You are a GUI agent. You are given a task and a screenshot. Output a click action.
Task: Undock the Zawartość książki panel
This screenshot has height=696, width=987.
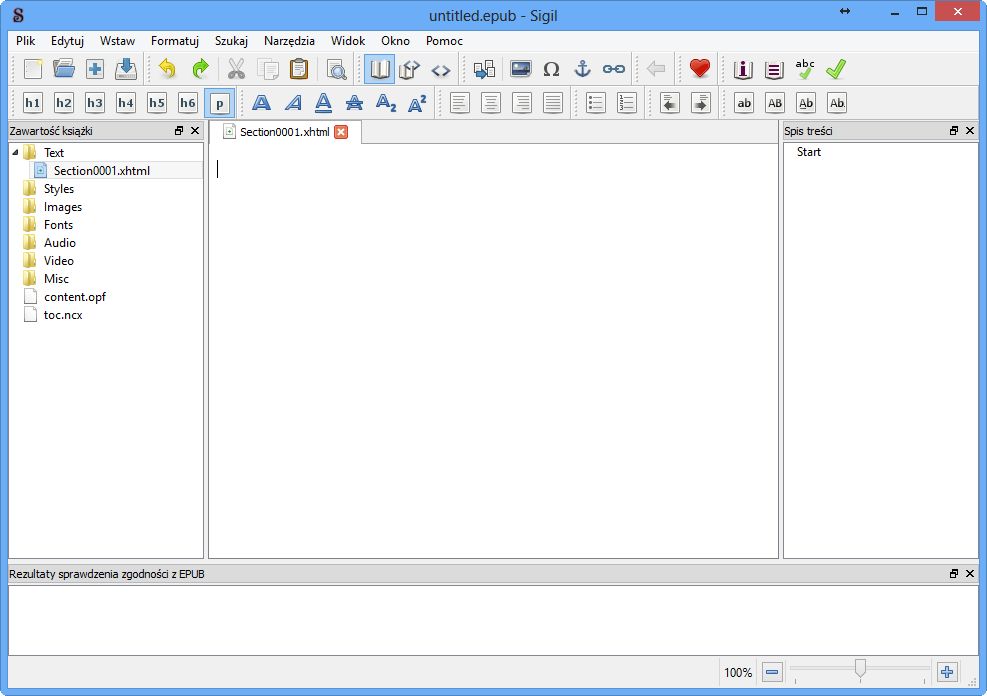click(179, 131)
